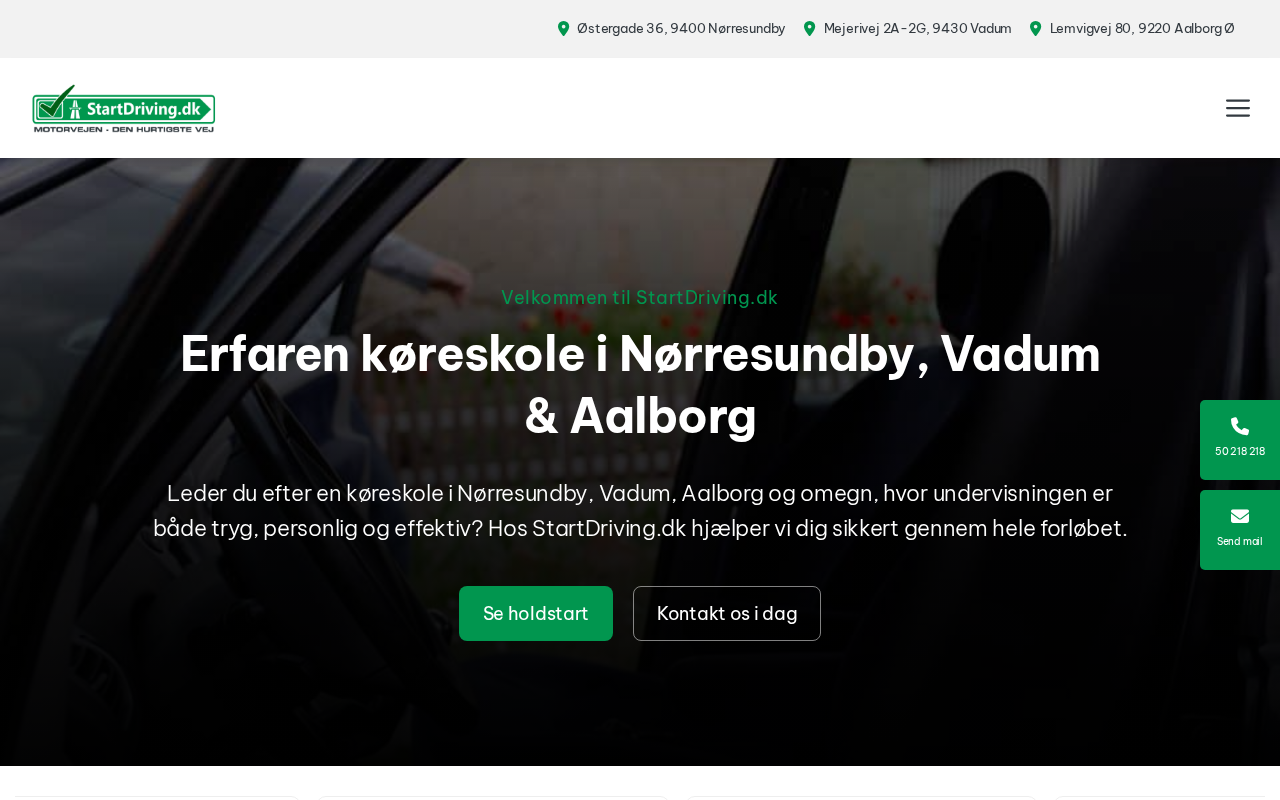Click the location pin beside Mejerivej 2A-2G
The height and width of the screenshot is (800, 1280).
[810, 28]
